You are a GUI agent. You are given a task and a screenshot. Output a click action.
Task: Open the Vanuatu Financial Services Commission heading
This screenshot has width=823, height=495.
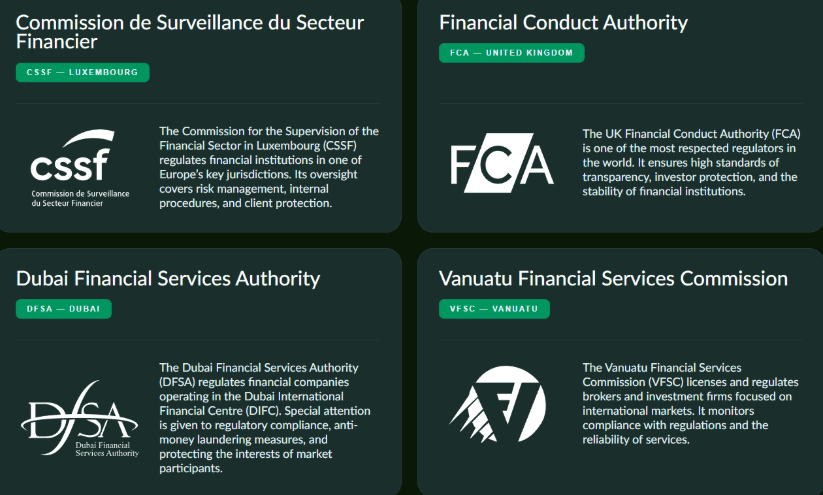pos(613,278)
